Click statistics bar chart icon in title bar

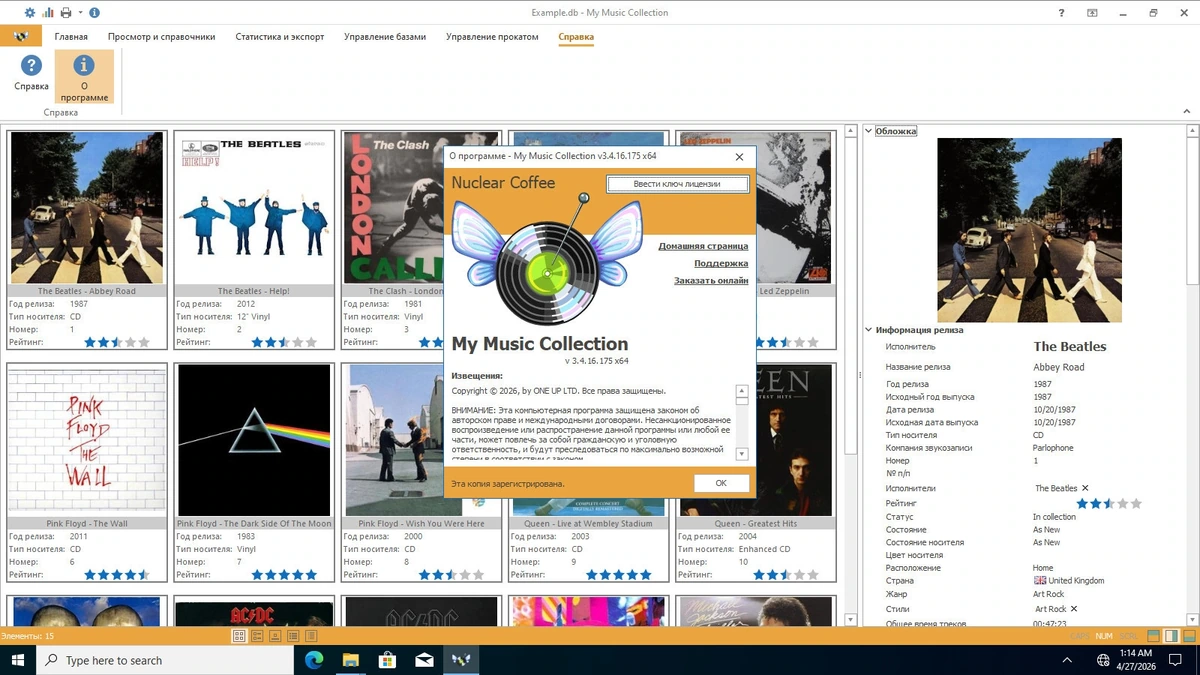(47, 13)
